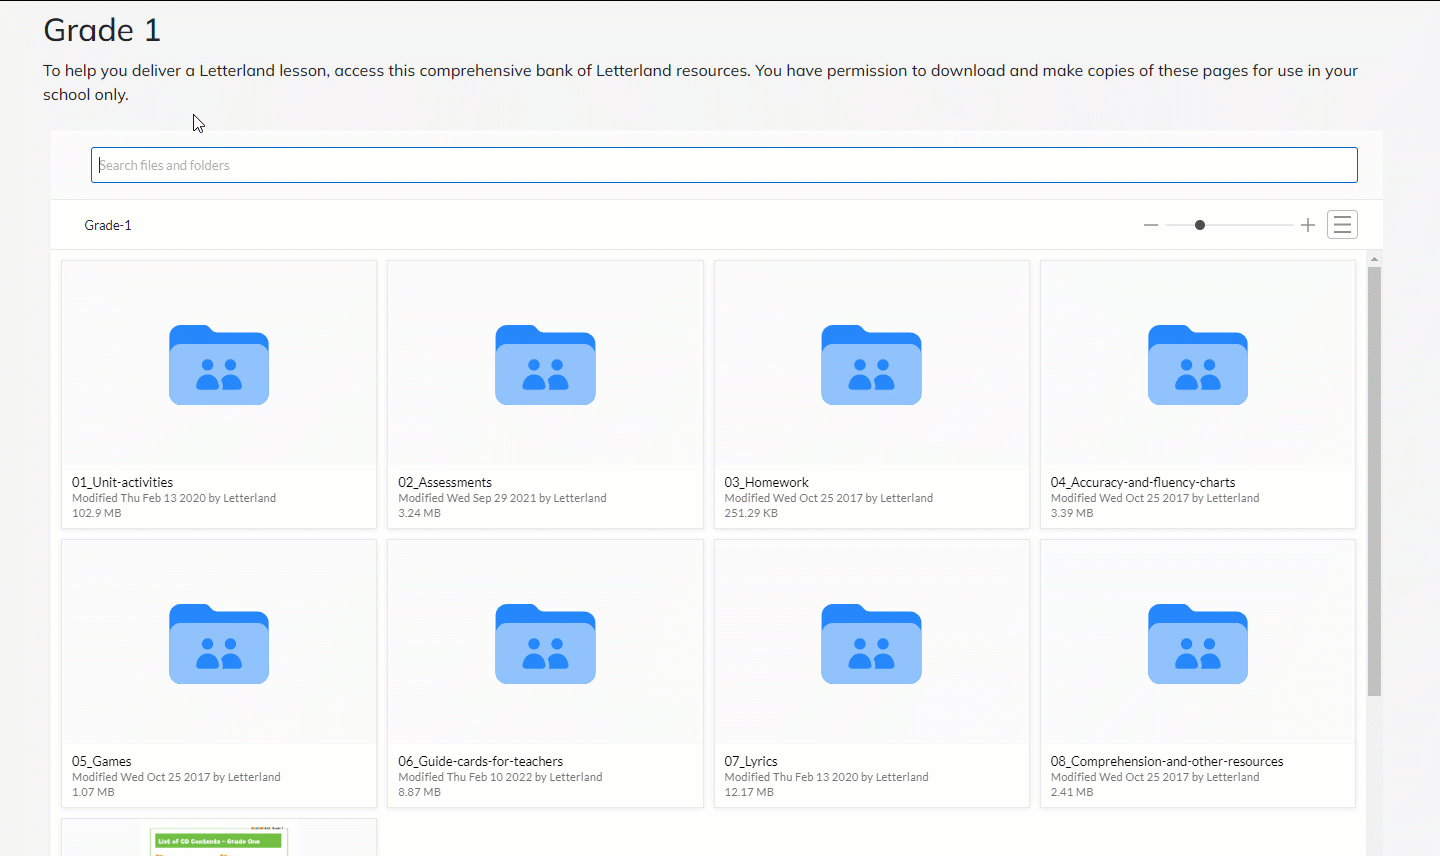Switch to list view layout

click(1342, 225)
